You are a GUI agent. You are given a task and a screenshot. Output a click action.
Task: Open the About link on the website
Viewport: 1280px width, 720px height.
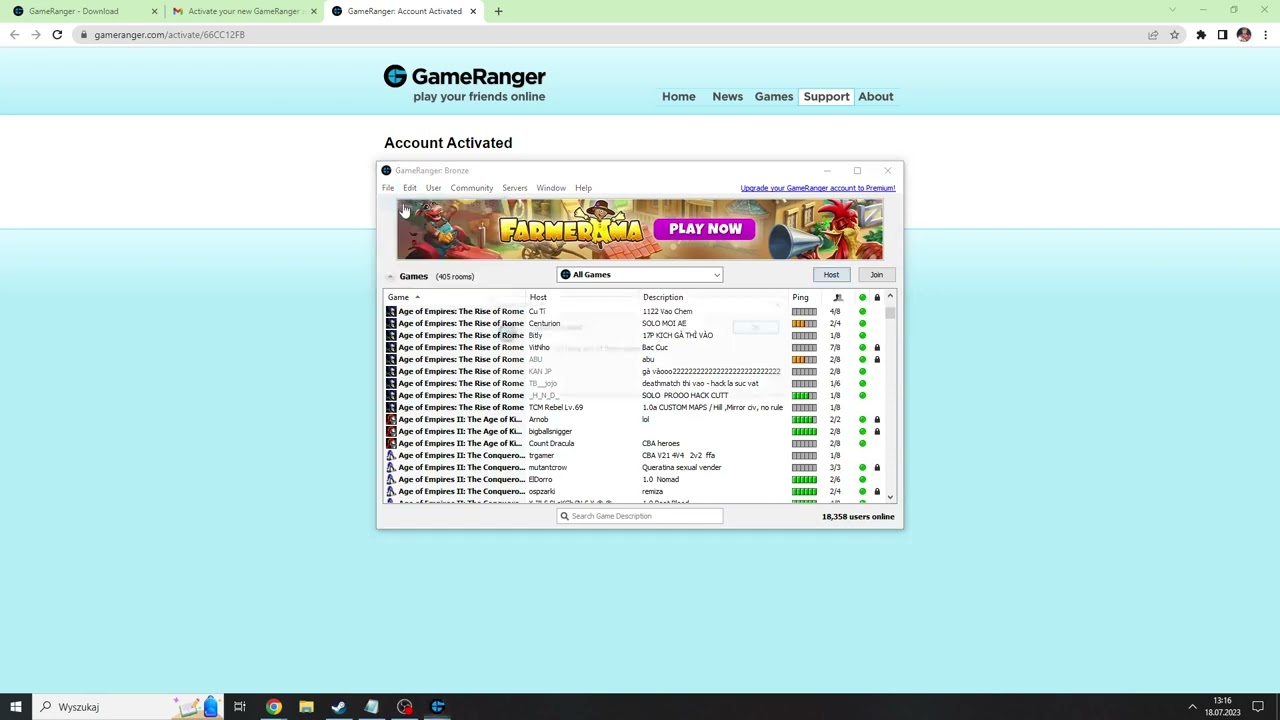click(x=875, y=97)
